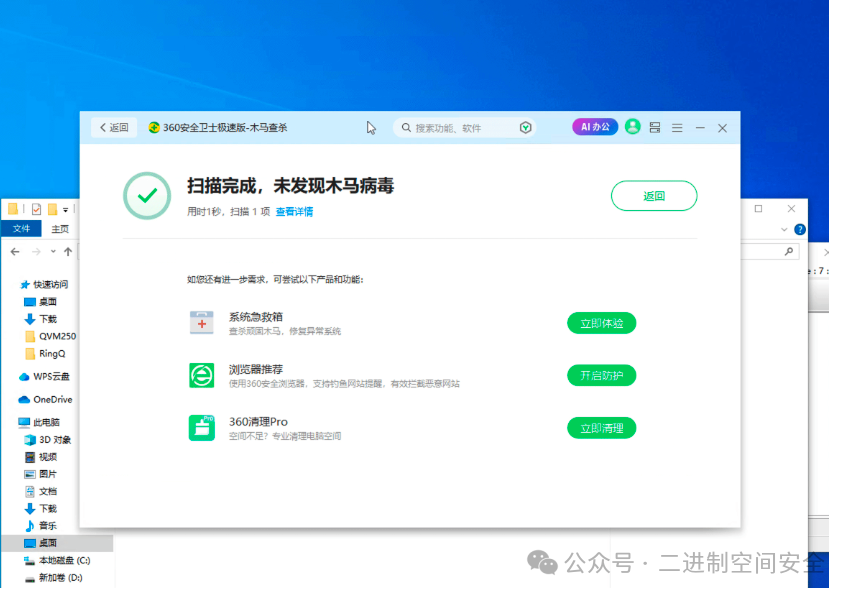Viewport: 852px width, 597px height.
Task: Close the 360 scan window
Action: (x=722, y=128)
